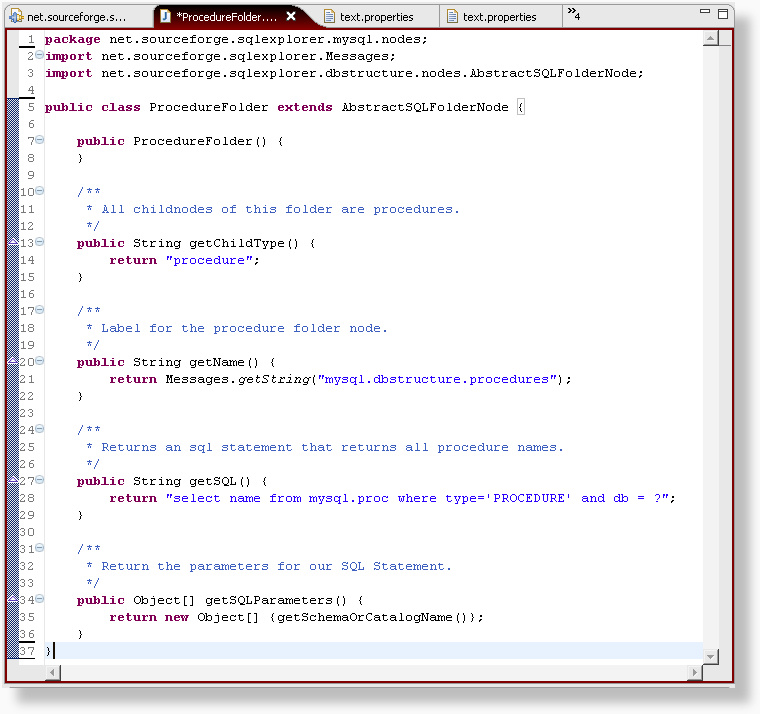Click the vertical scrollbar up arrow
Screen dimensions: 760x714
point(710,38)
